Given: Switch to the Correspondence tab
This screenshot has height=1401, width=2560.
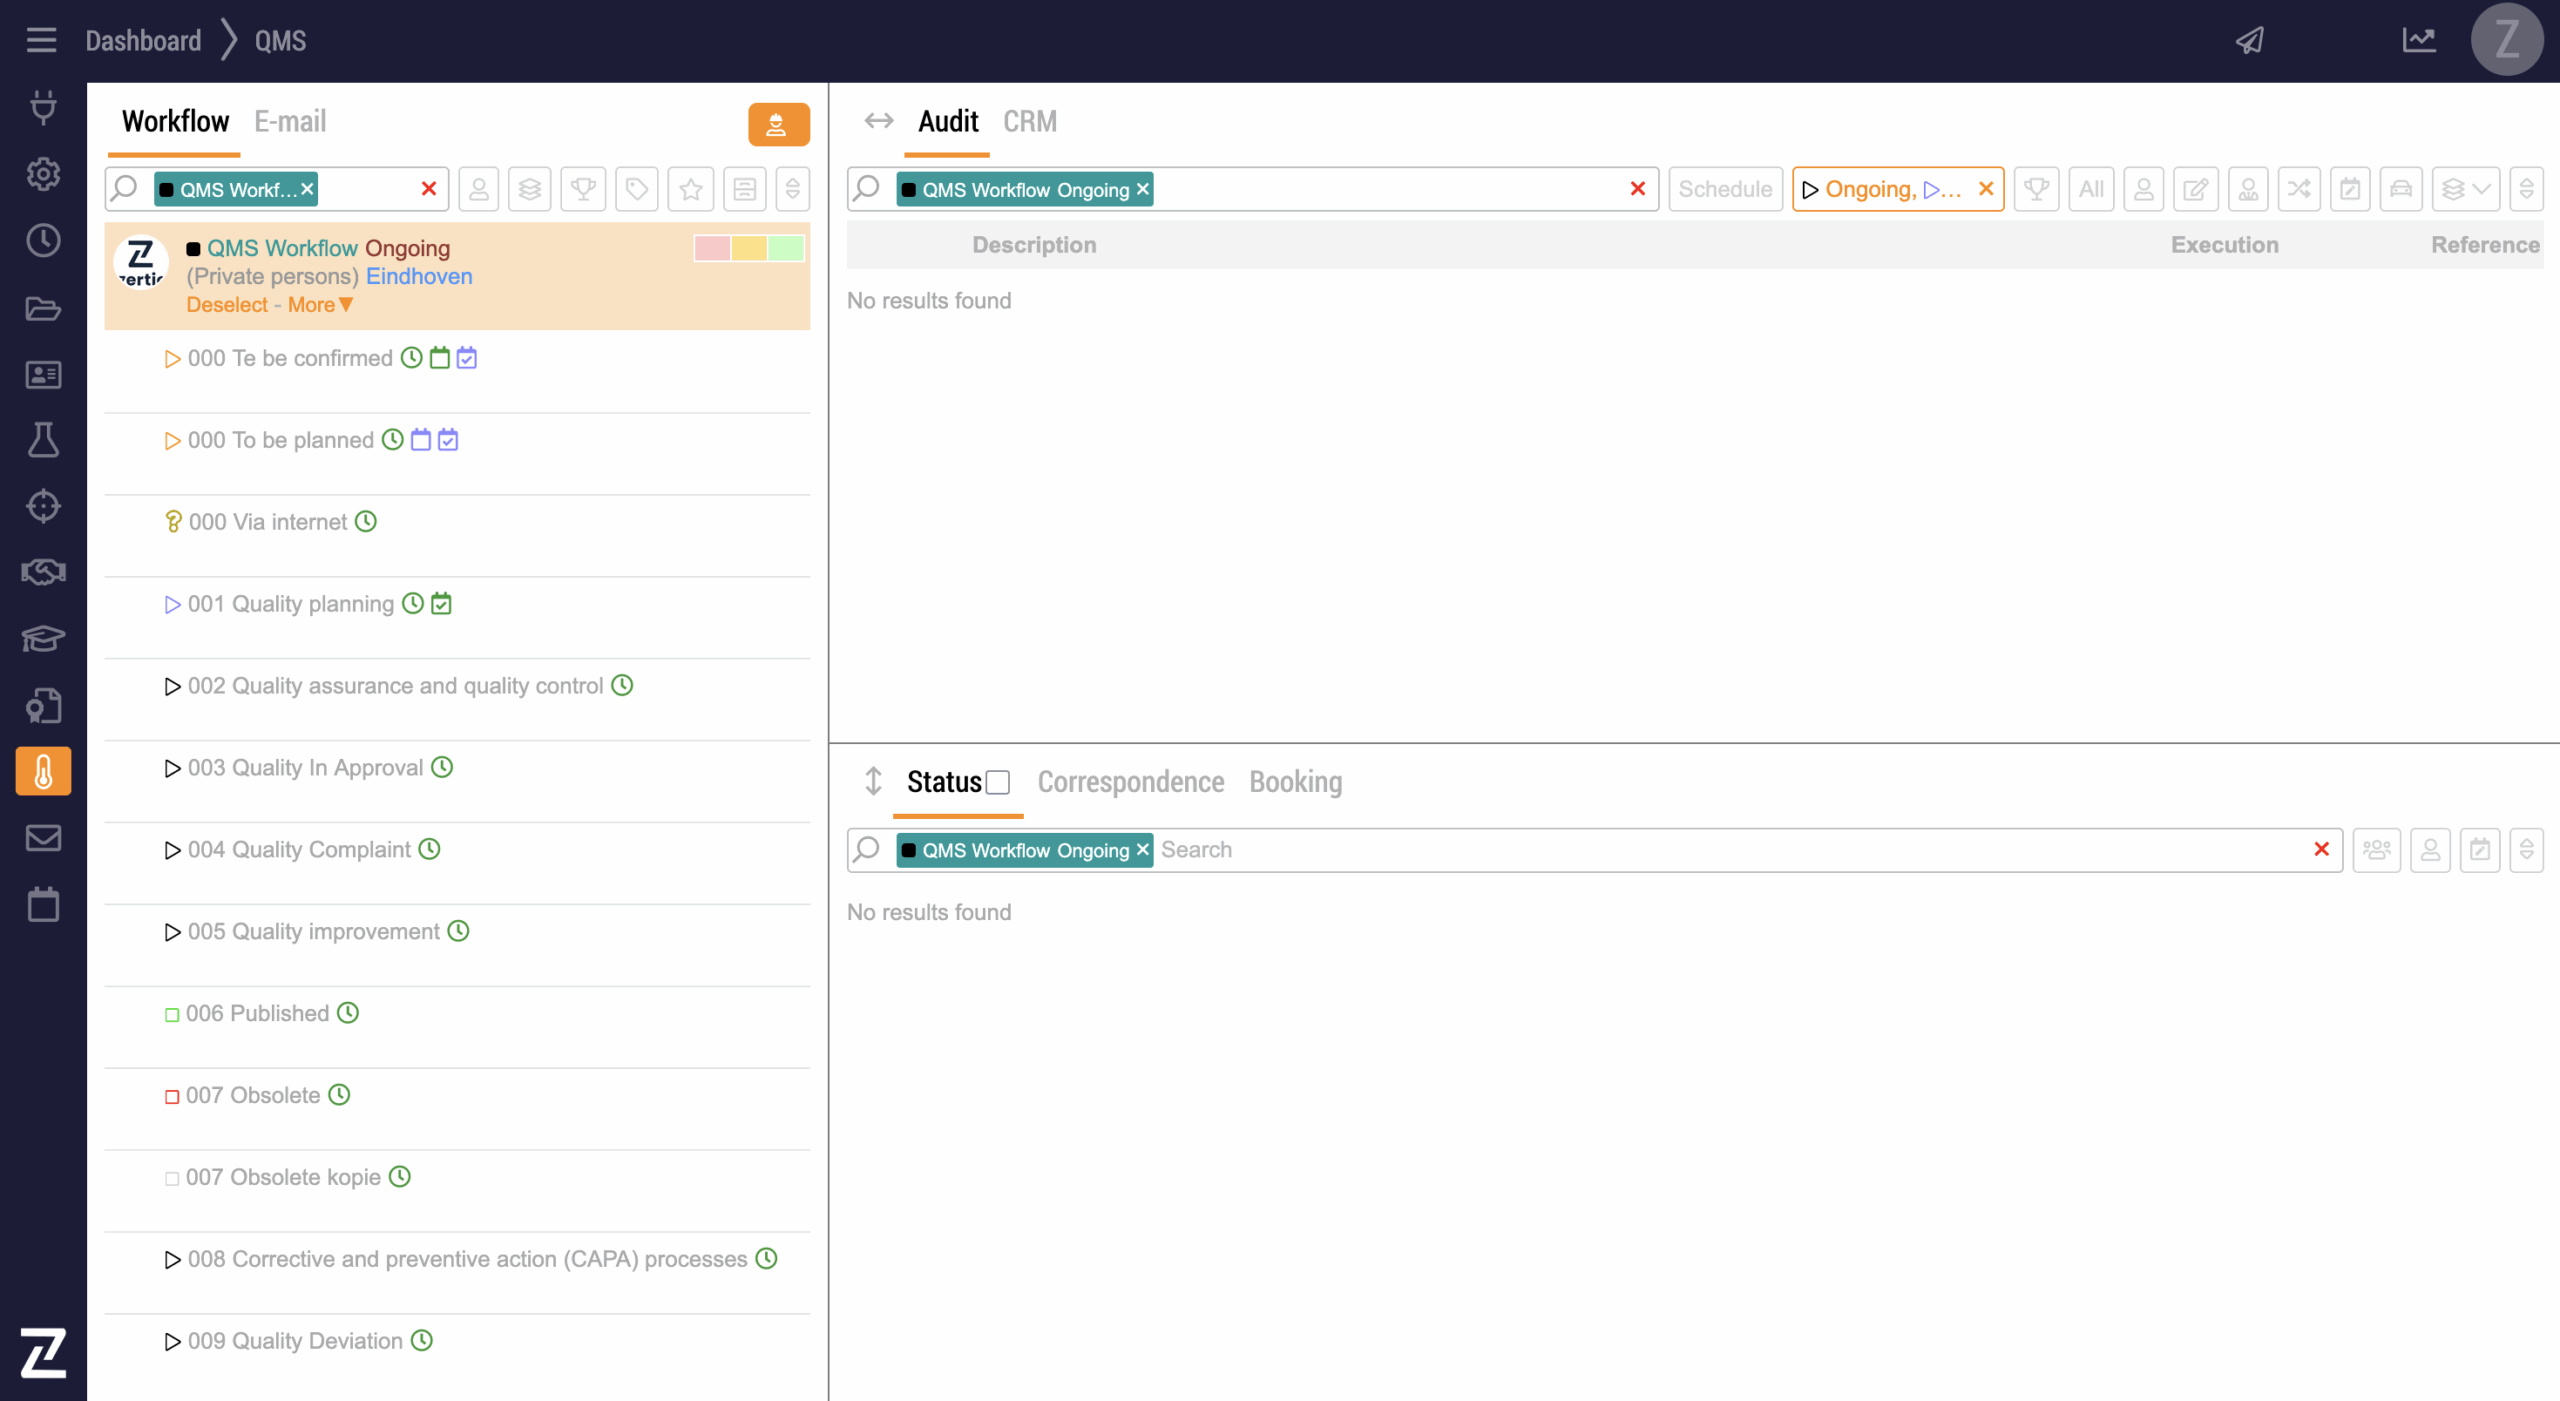Looking at the screenshot, I should pos(1130,782).
